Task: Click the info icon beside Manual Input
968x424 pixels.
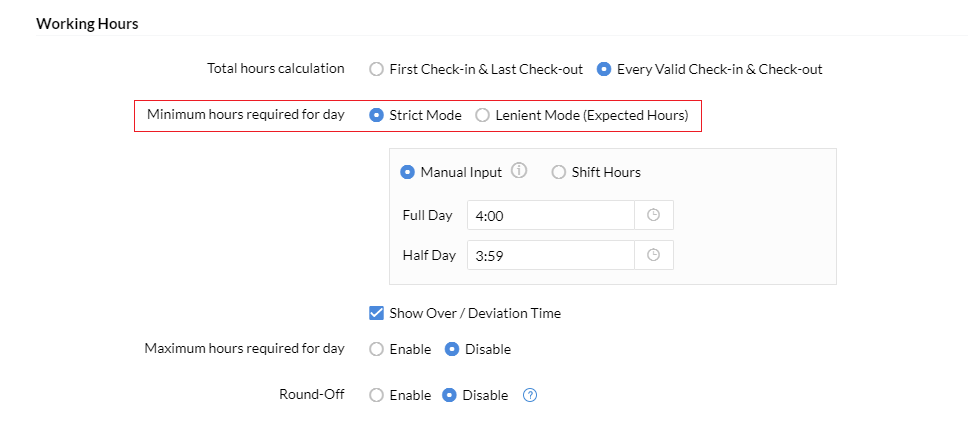Action: [x=519, y=171]
